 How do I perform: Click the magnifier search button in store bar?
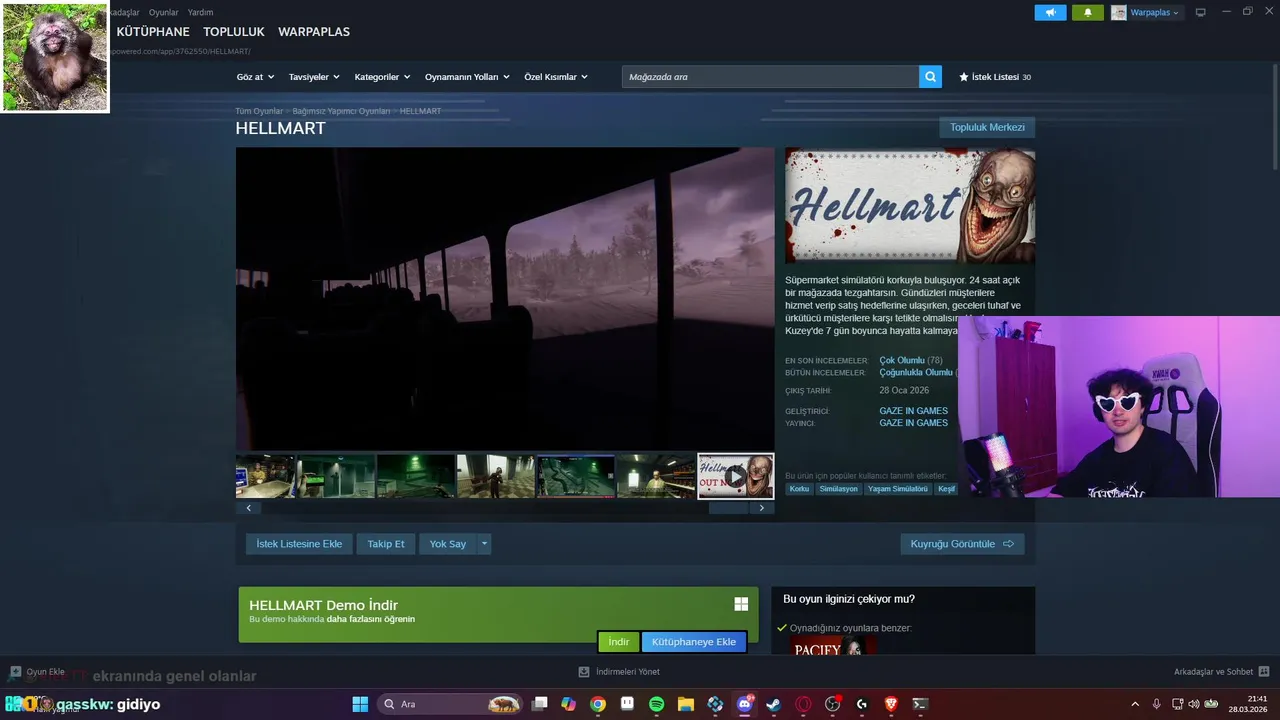(930, 77)
